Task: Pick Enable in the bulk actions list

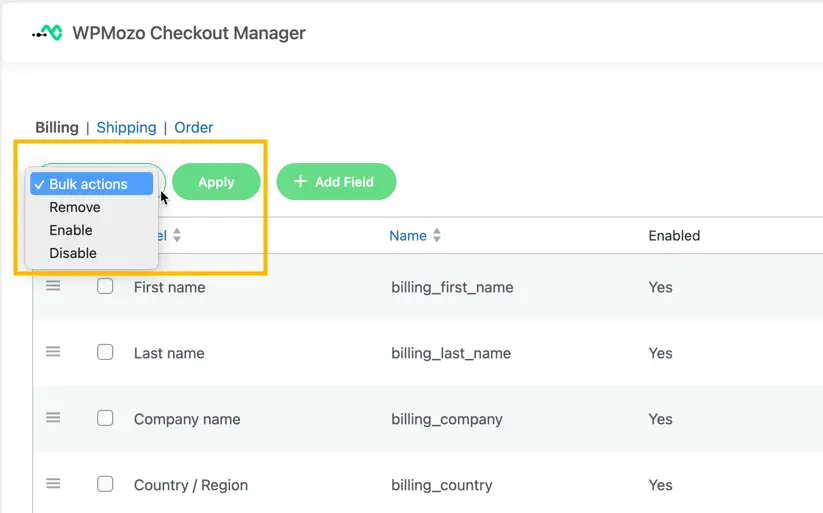Action: click(x=71, y=230)
